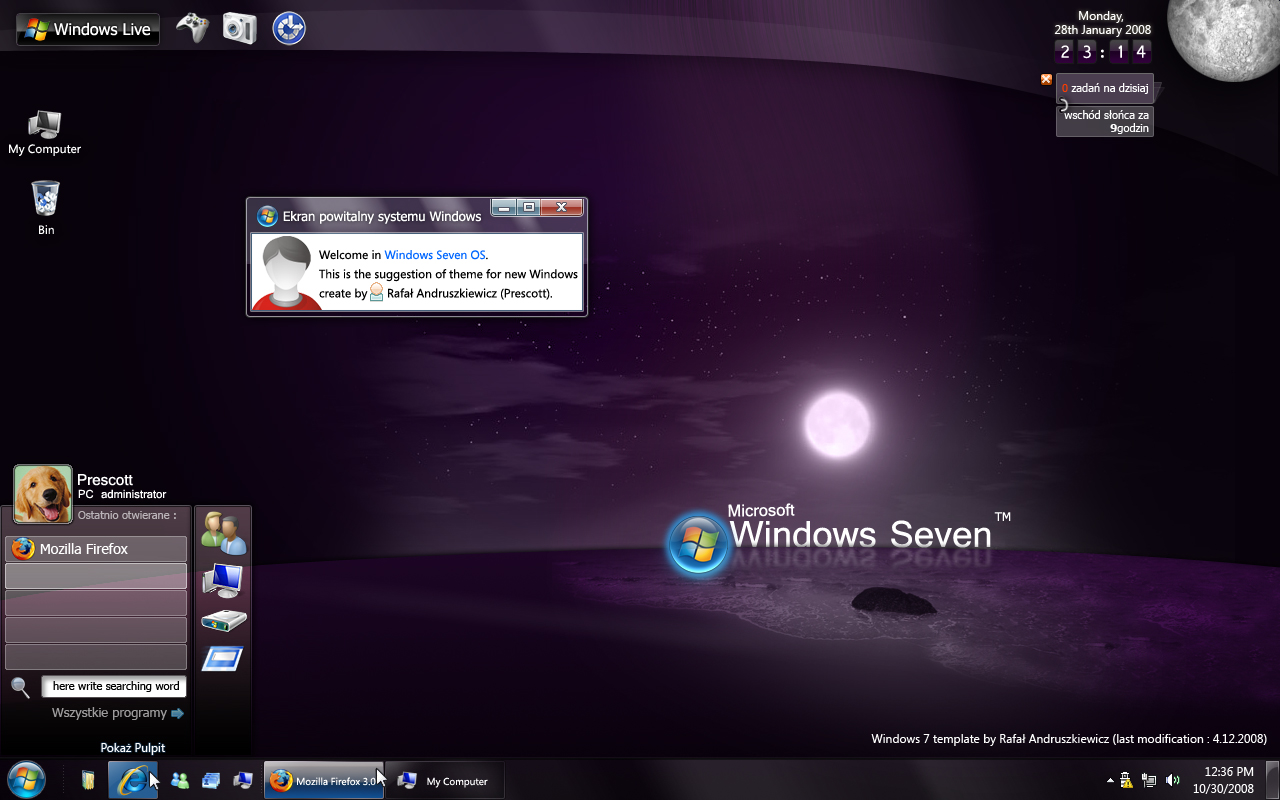Viewport: 1280px width, 800px height.
Task: Click the drive icon in start menu side panel
Action: coord(223,621)
